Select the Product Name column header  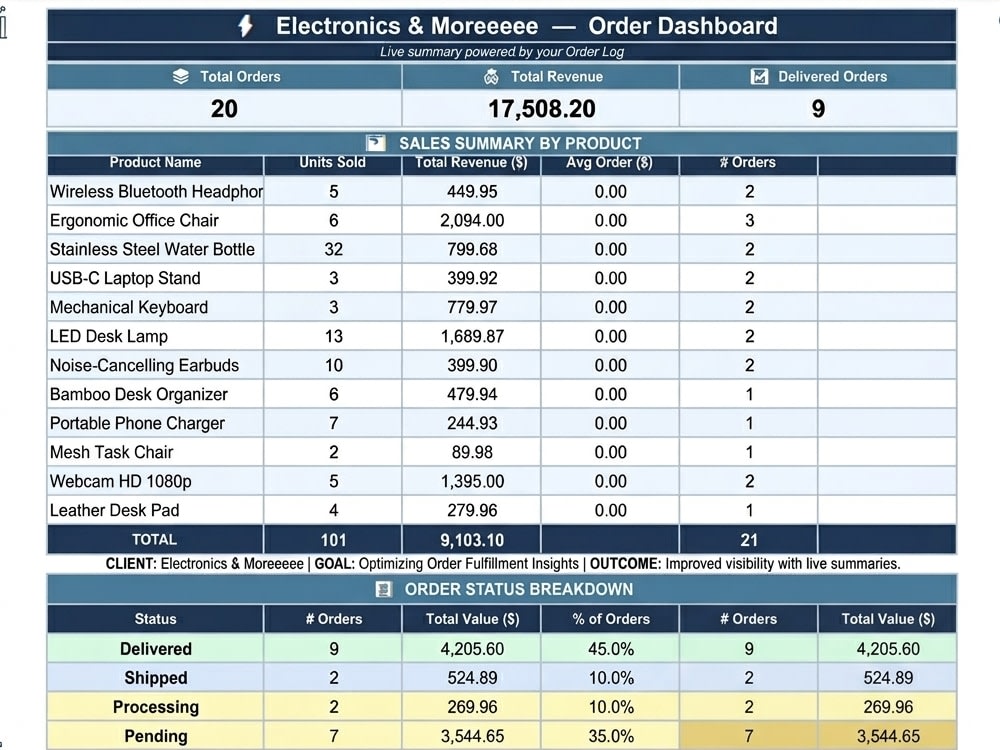click(x=155, y=163)
